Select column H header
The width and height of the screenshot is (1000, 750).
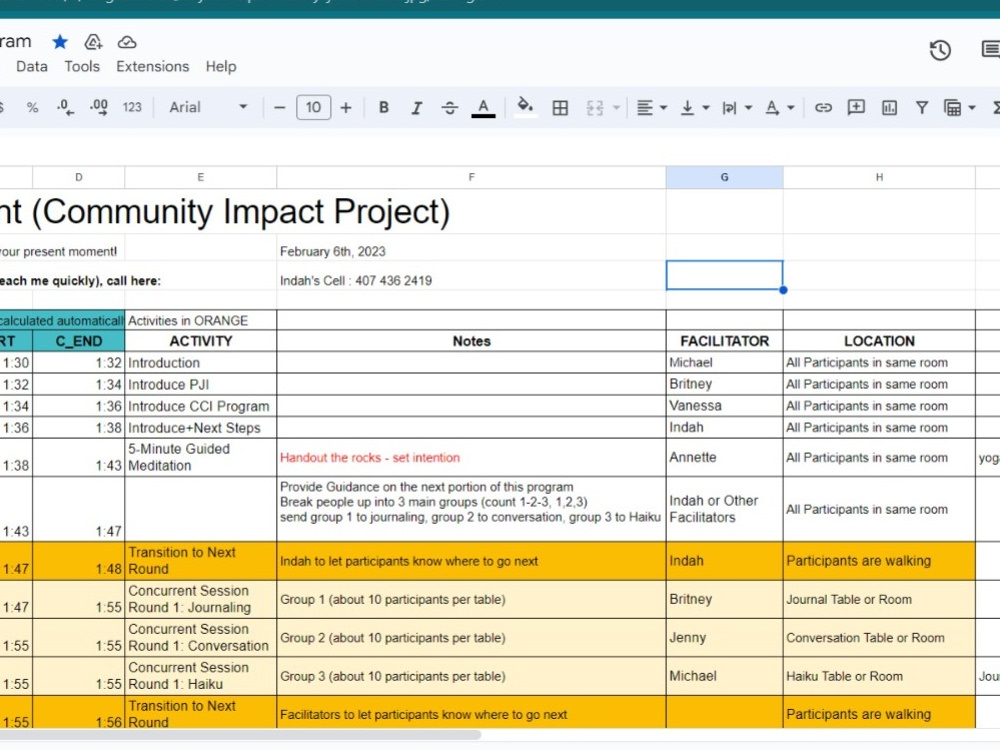coord(879,177)
